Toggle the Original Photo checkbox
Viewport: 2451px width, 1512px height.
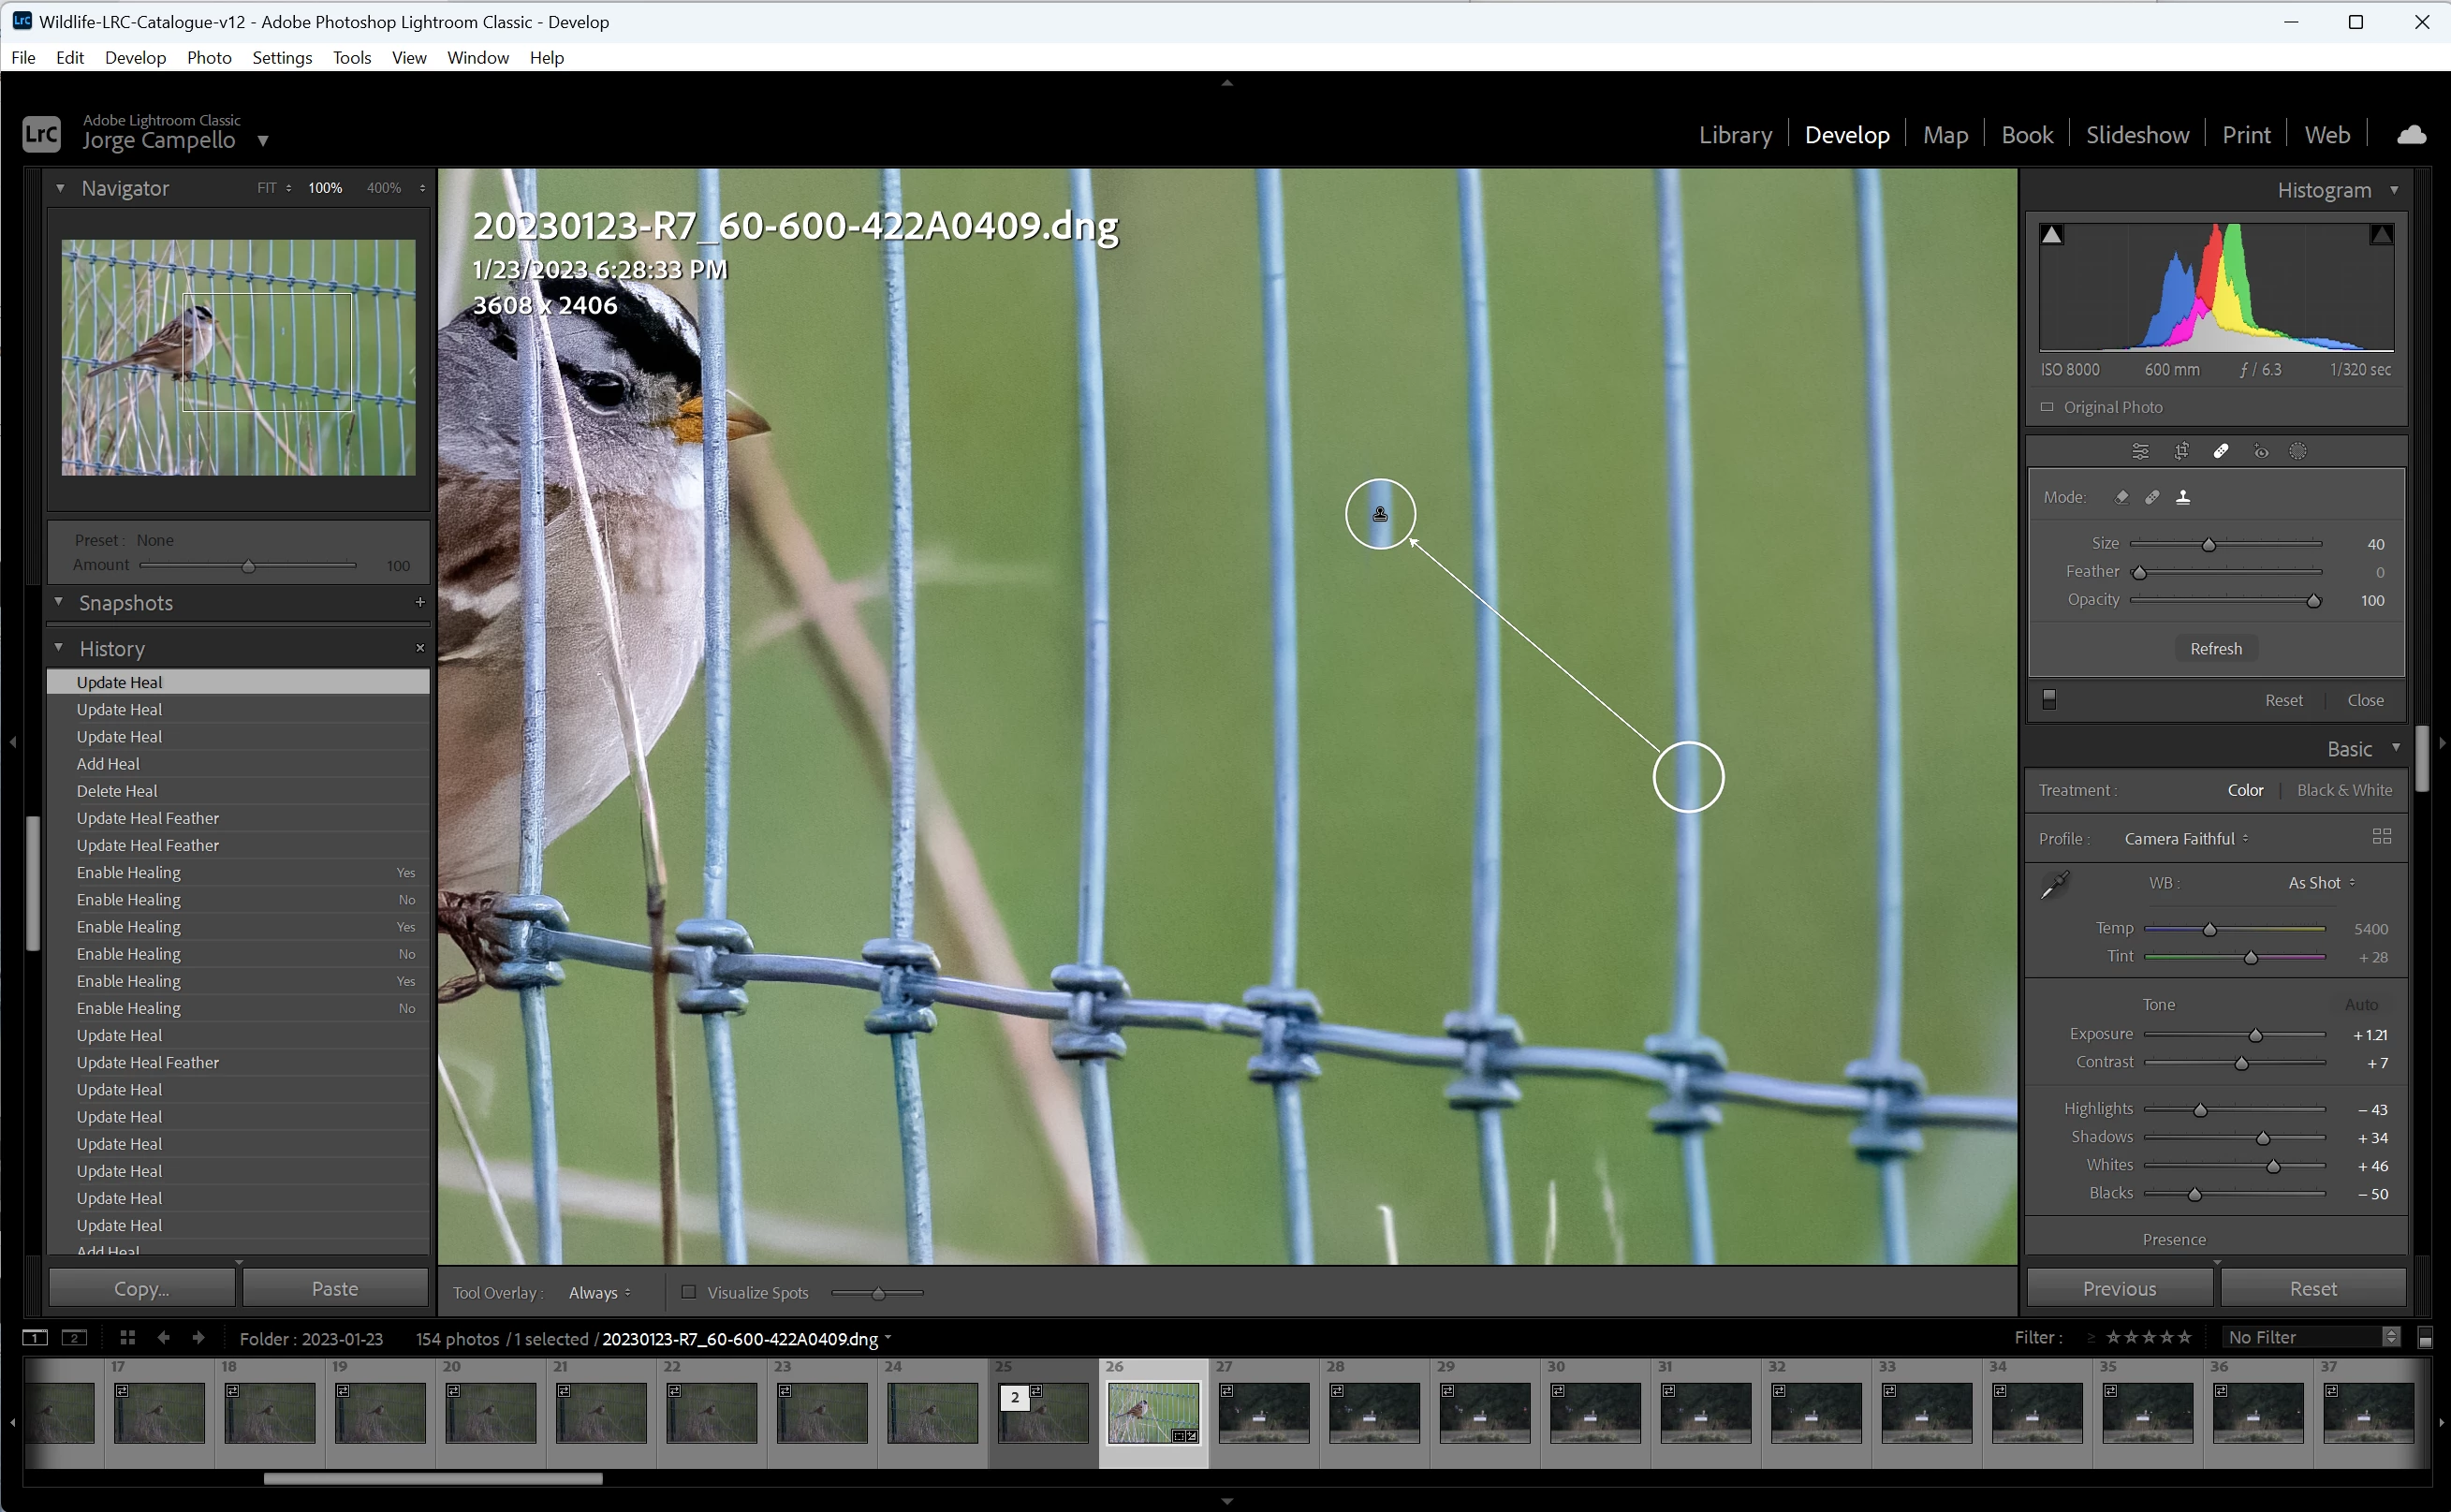tap(2047, 407)
